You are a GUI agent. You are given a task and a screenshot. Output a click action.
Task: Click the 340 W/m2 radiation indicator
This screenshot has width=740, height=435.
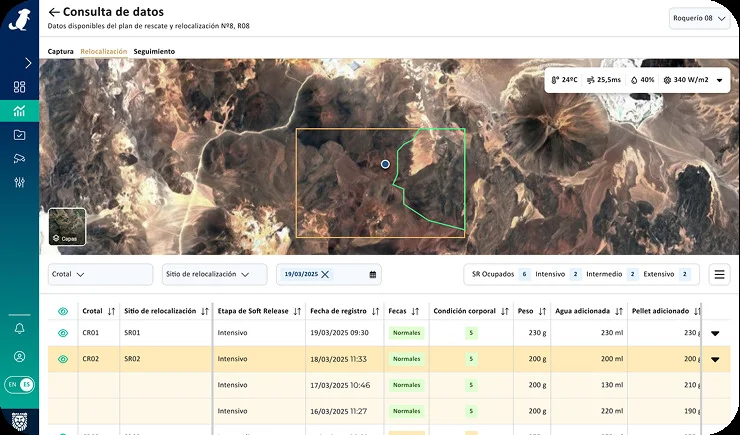coord(686,80)
